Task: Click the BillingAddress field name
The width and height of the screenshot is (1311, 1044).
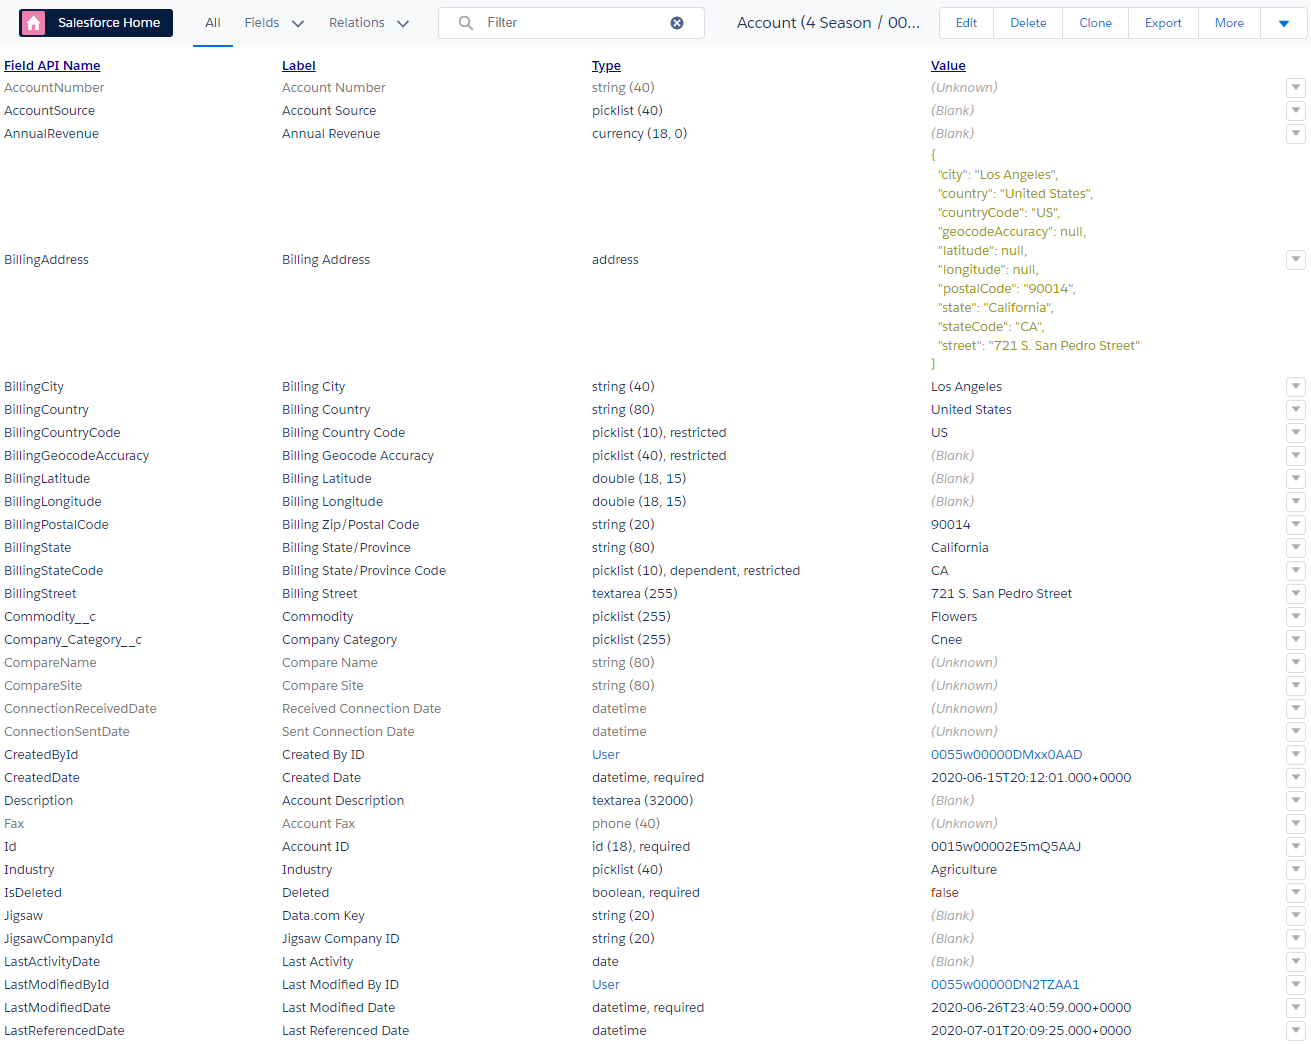Action: [x=46, y=260]
